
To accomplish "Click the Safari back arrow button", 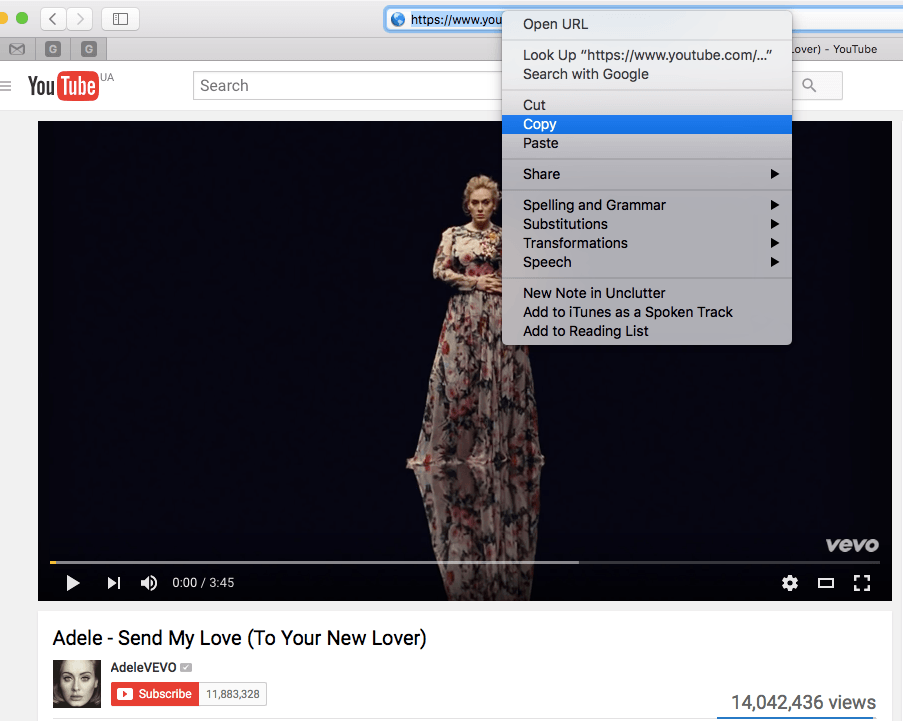I will click(54, 19).
